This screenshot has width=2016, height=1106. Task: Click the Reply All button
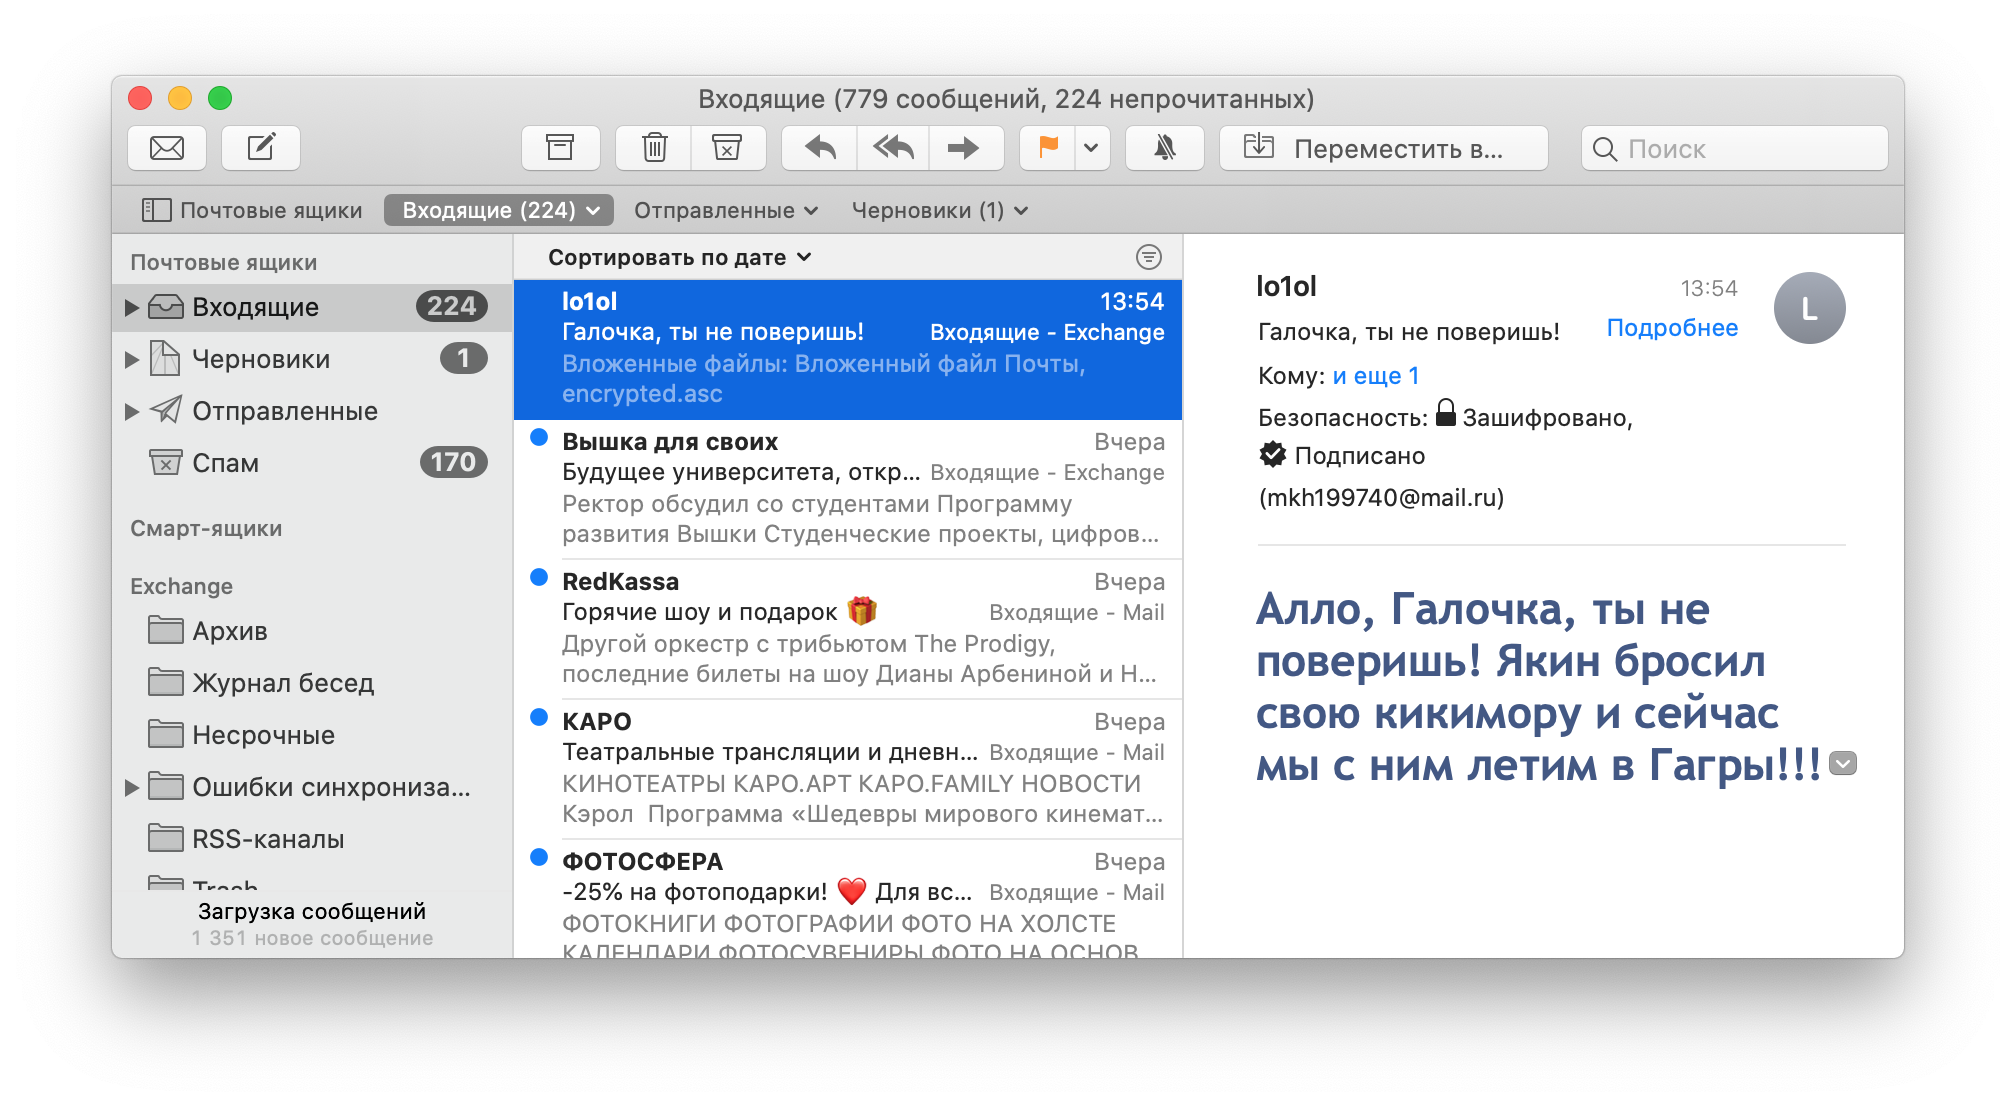click(893, 148)
